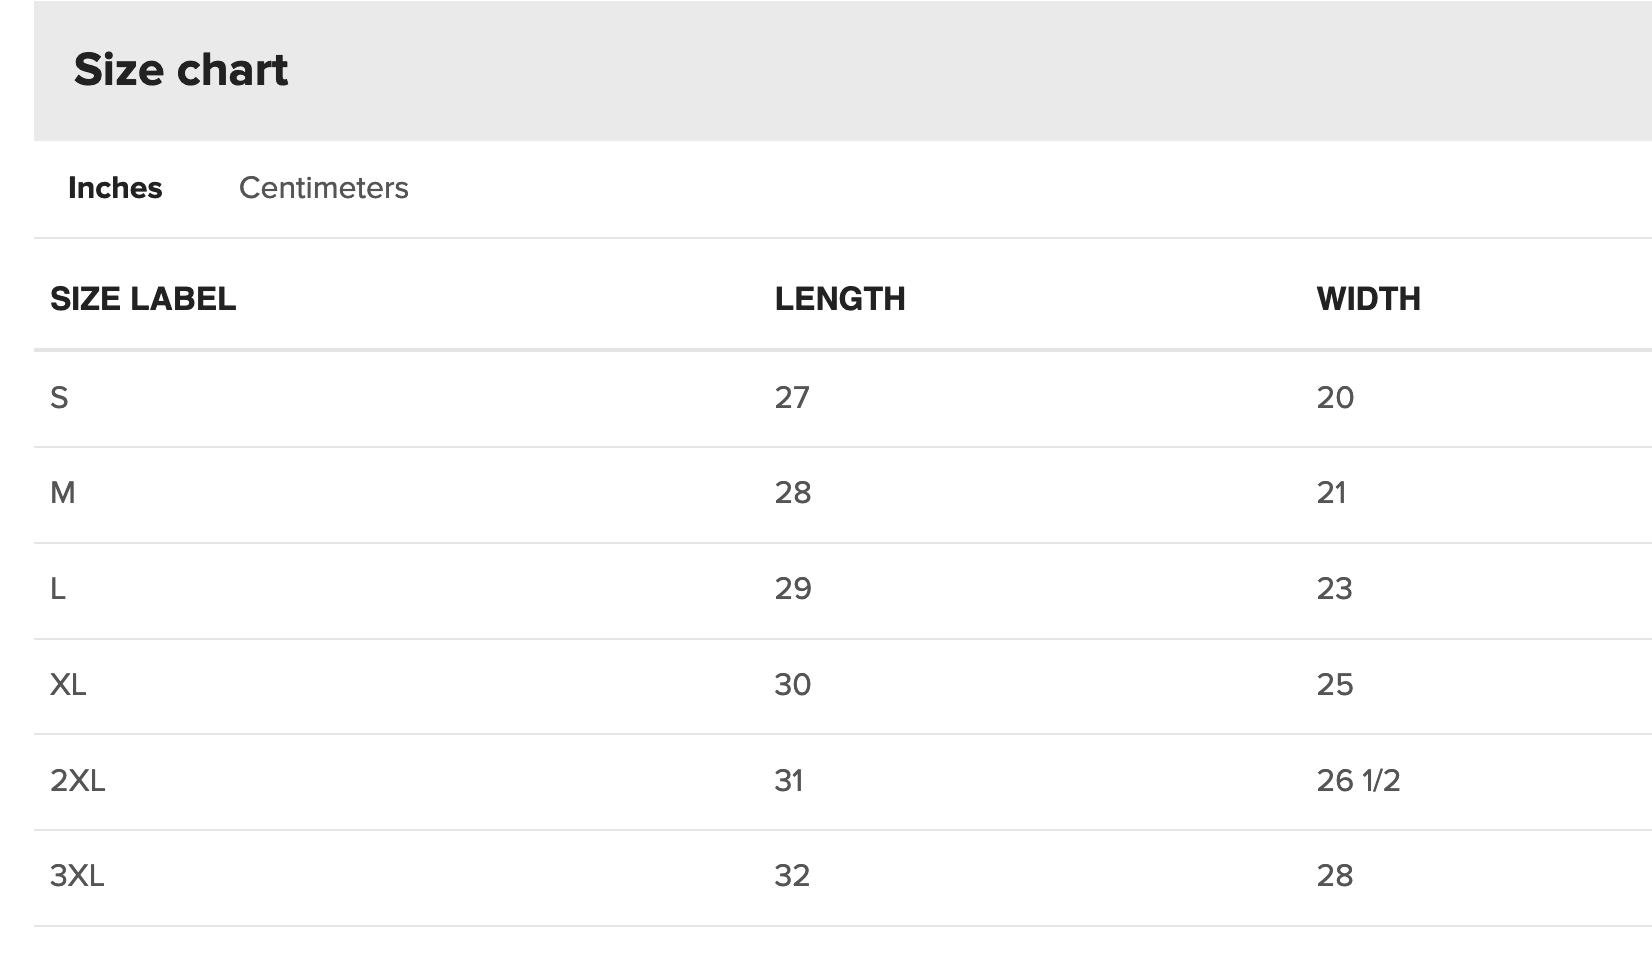Screen dimensions: 1652x964
Task: Click the WIDTH column header
Action: point(1368,299)
